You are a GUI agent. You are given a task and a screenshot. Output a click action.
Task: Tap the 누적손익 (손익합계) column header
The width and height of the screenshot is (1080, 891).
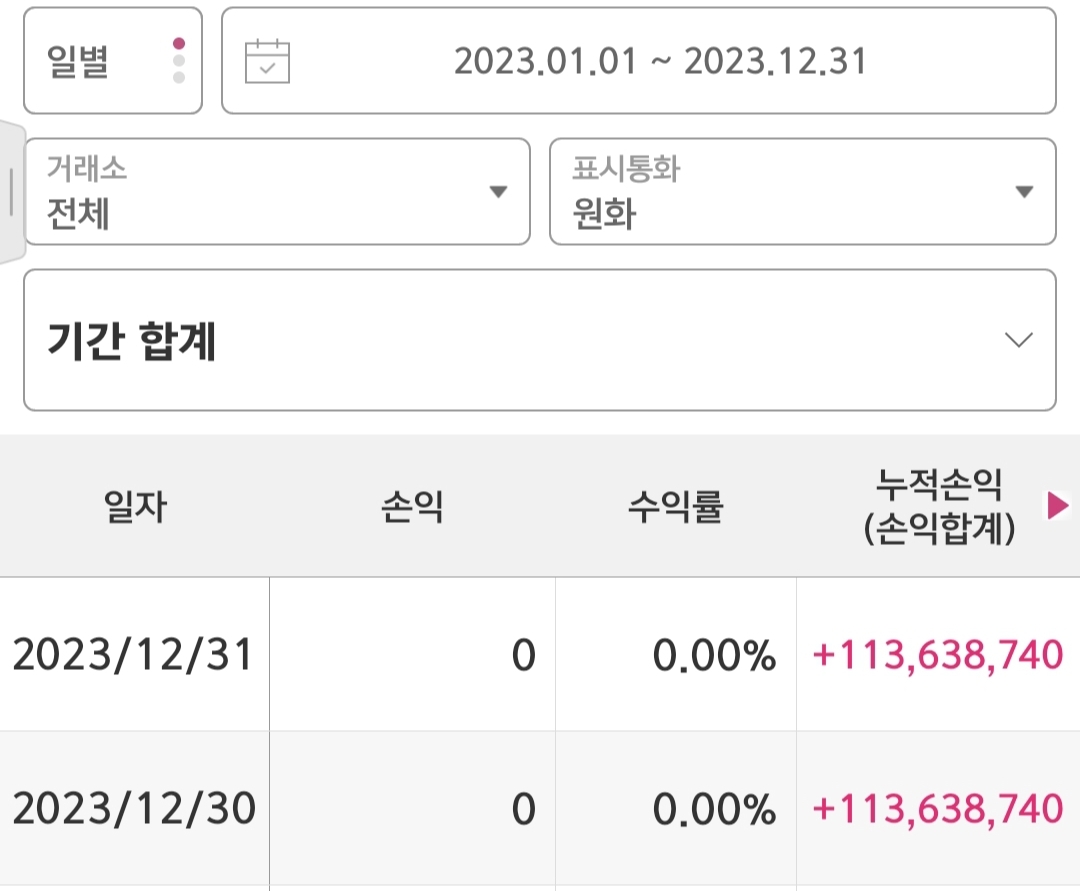(x=939, y=506)
